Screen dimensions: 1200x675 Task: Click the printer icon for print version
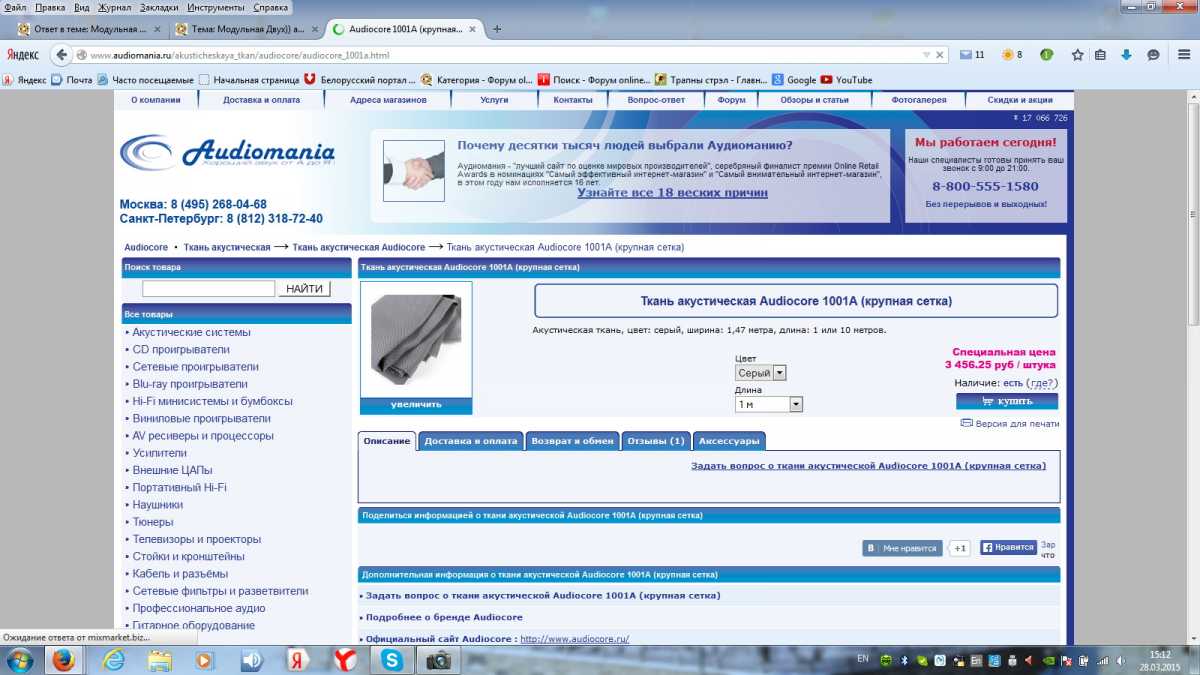tap(966, 423)
